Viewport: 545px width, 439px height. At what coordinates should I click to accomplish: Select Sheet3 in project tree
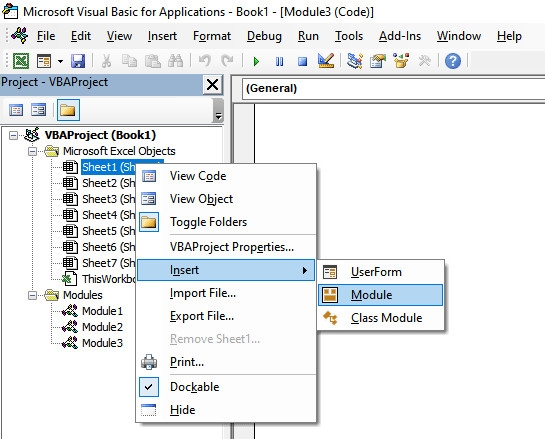(x=108, y=199)
